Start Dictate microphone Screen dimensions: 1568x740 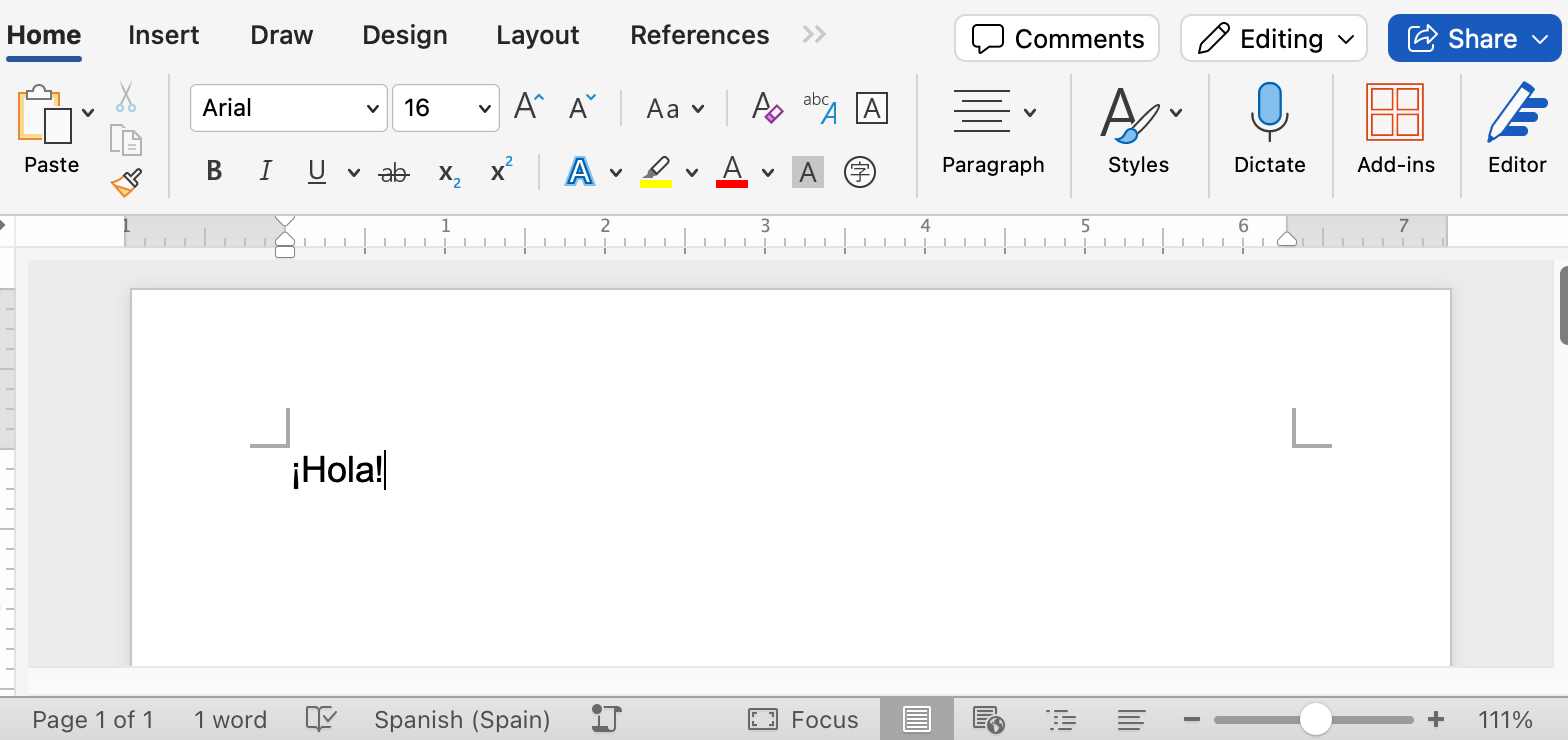click(x=1269, y=114)
